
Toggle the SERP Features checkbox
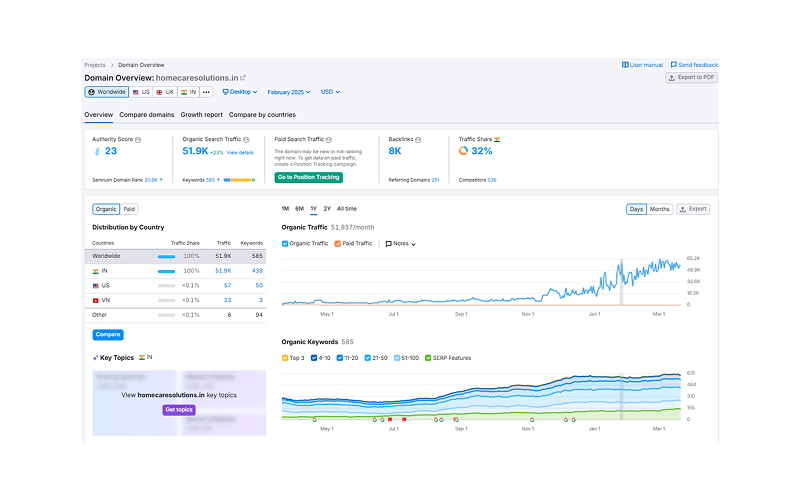tap(428, 358)
